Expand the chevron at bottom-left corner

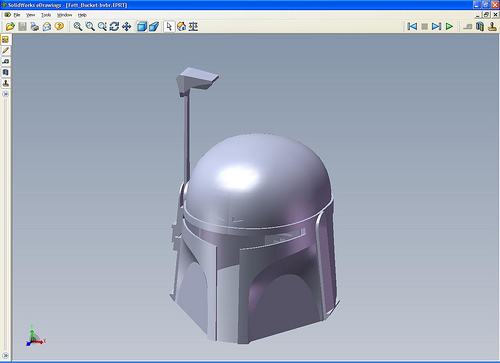[5, 356]
